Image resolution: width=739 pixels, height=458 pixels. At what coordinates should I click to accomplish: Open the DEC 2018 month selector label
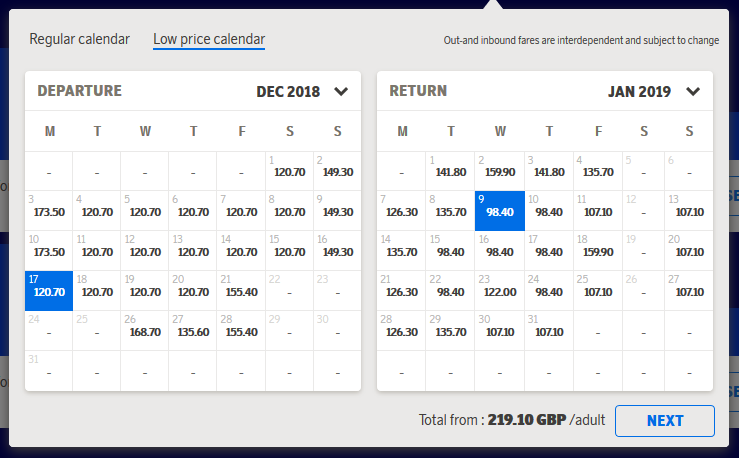288,91
